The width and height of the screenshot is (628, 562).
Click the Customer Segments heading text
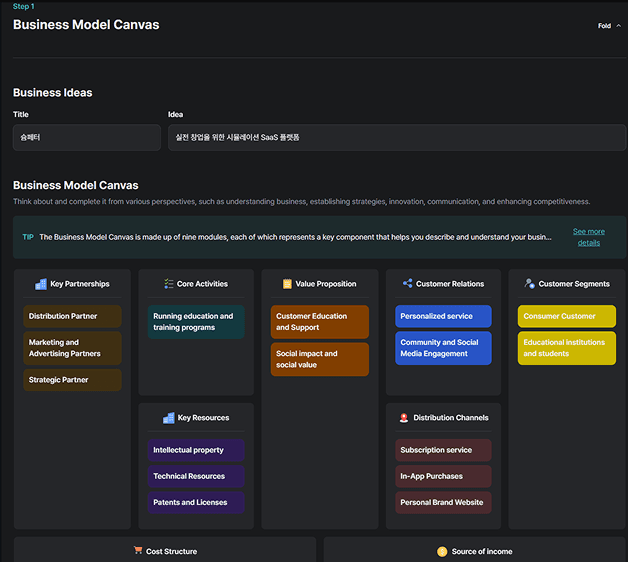tap(574, 284)
